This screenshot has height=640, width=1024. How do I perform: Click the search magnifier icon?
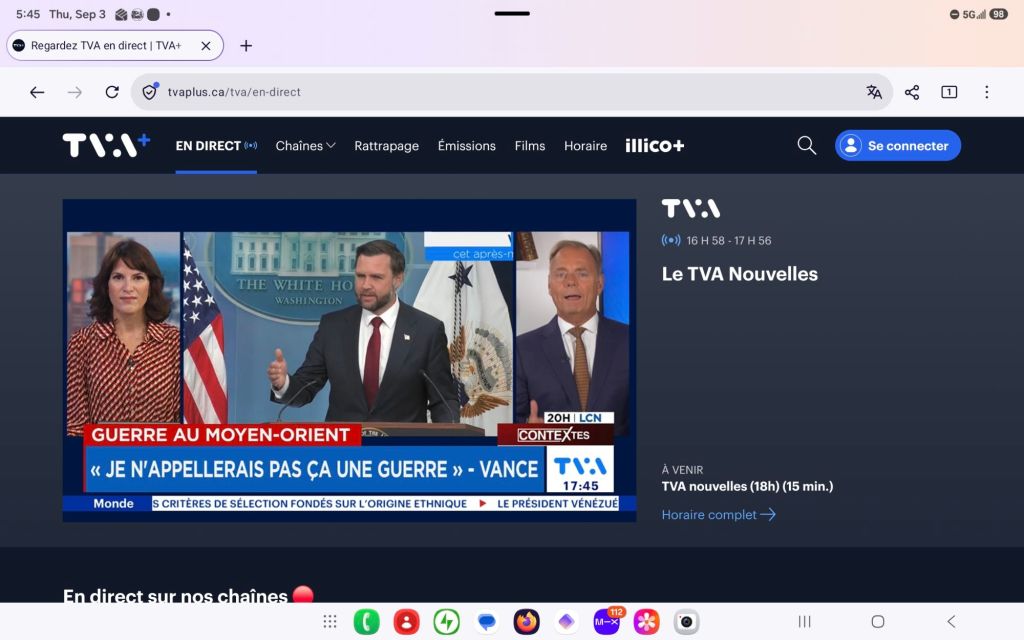click(x=807, y=145)
